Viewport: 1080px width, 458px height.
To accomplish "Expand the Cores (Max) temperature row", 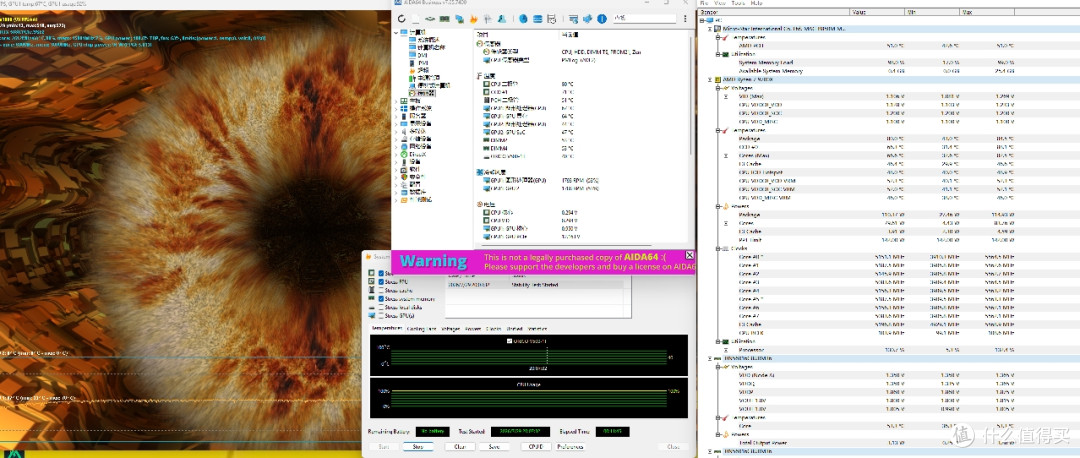I will 726,156.
